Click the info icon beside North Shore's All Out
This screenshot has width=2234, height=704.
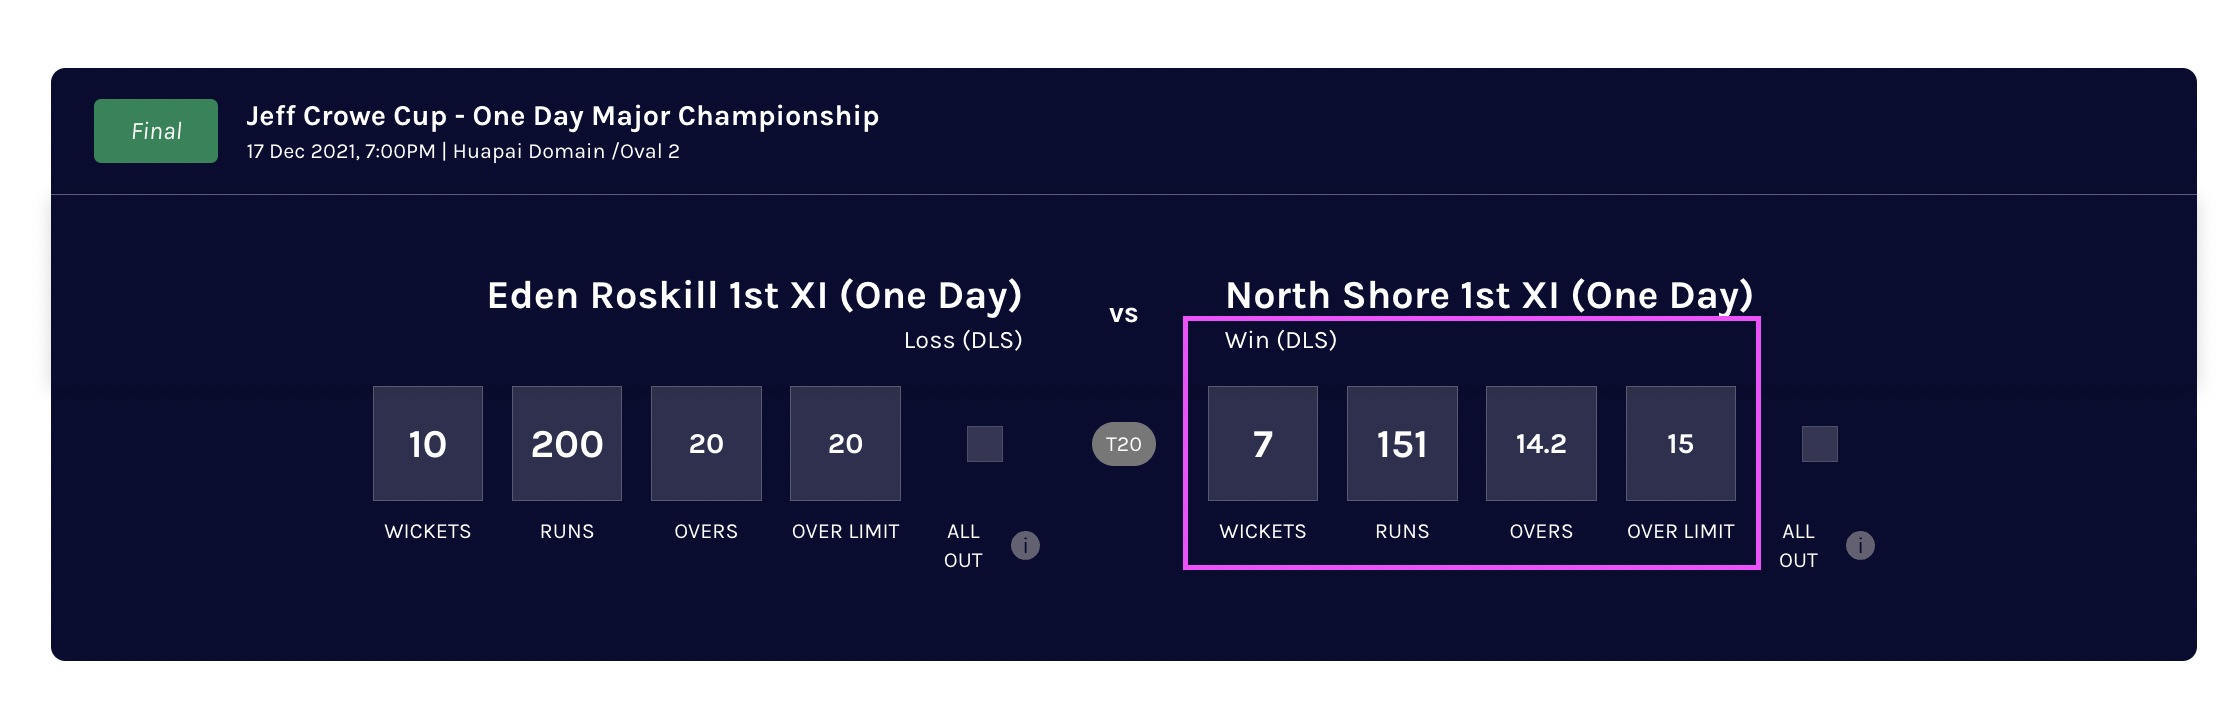pos(1860,545)
